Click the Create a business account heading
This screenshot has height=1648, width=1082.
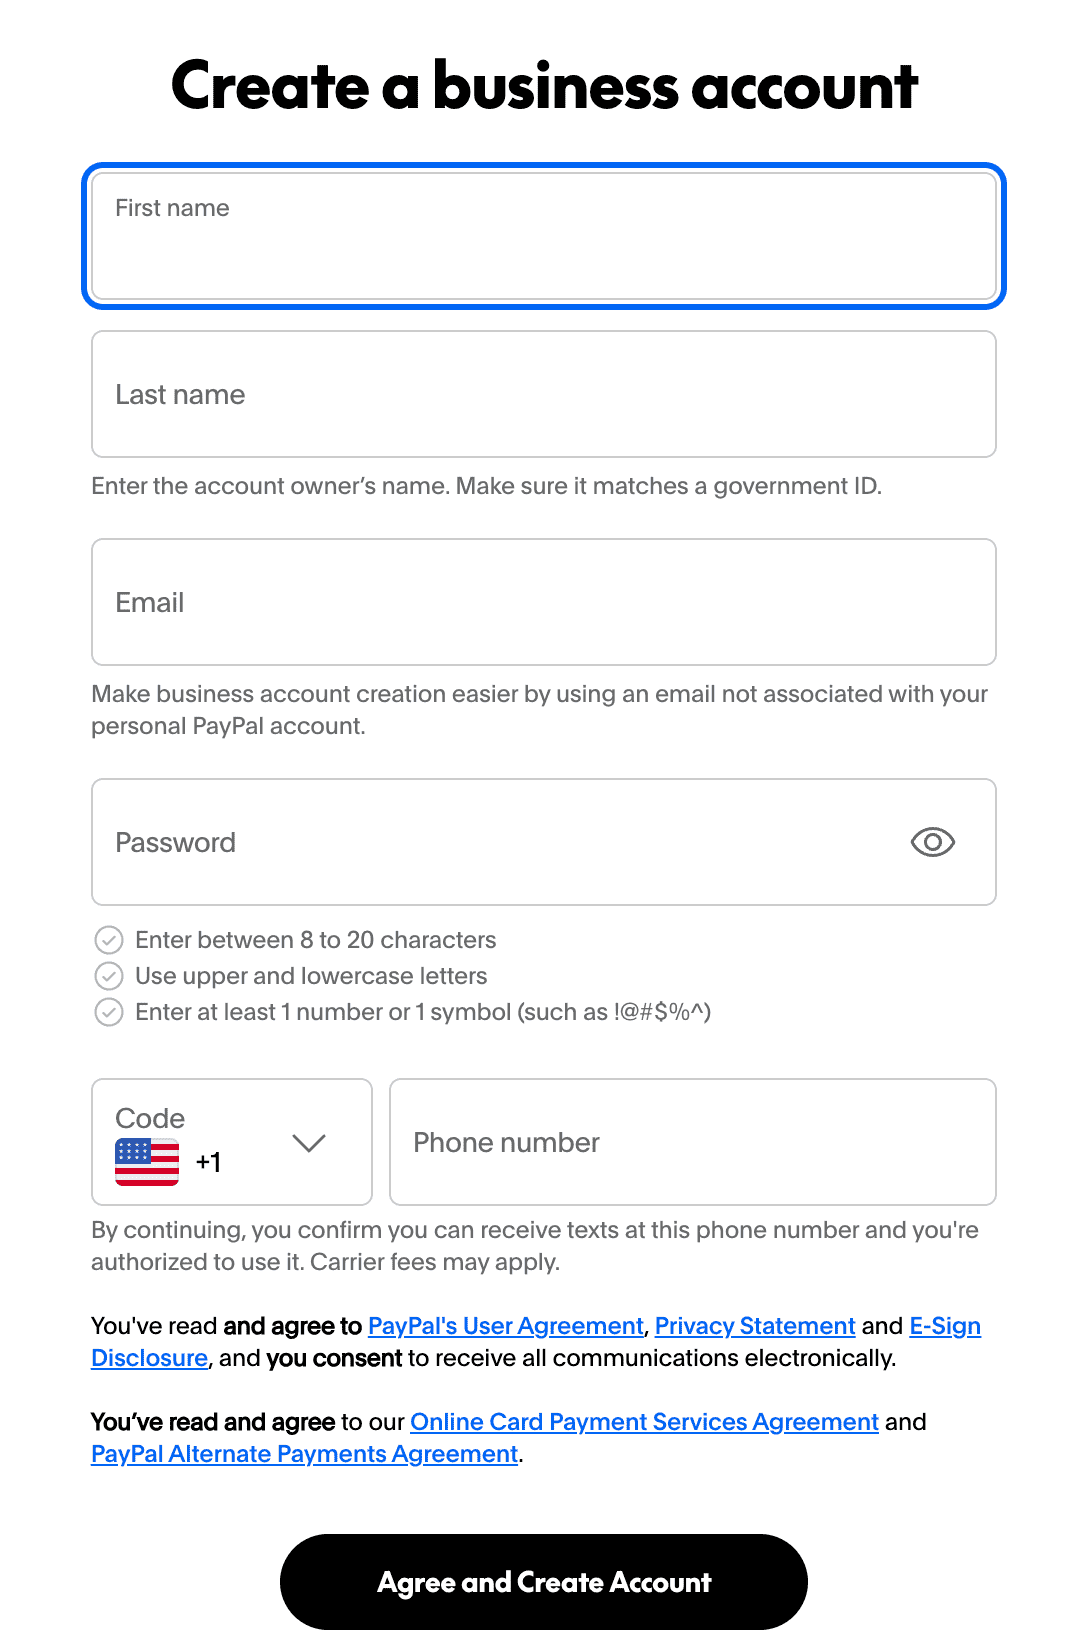coord(544,86)
